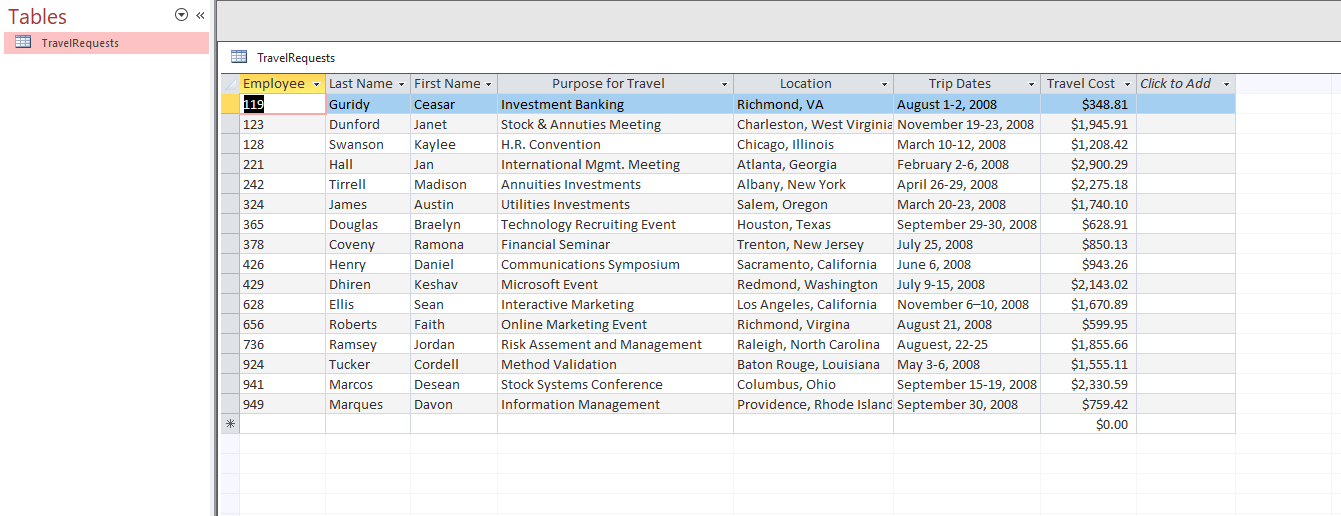Open the Travel Cost column filter dropdown
The width and height of the screenshot is (1341, 516).
click(x=1127, y=84)
